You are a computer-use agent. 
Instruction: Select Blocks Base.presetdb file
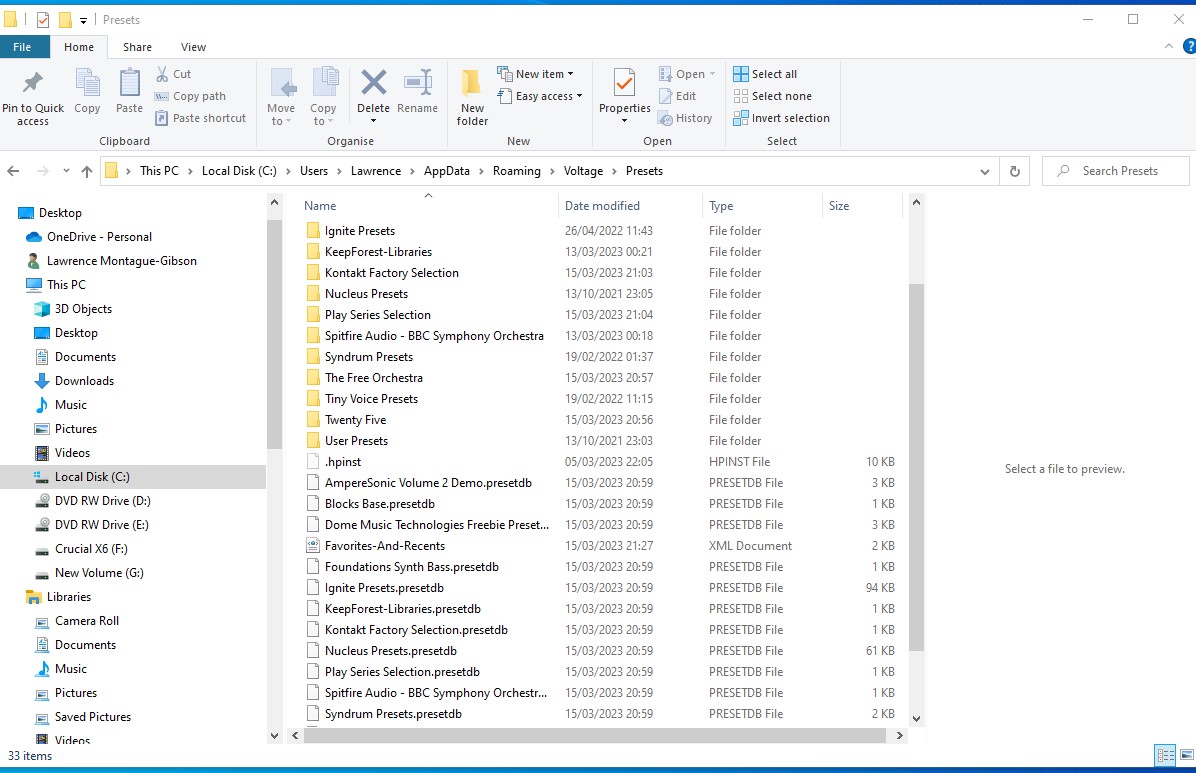pyautogui.click(x=379, y=504)
